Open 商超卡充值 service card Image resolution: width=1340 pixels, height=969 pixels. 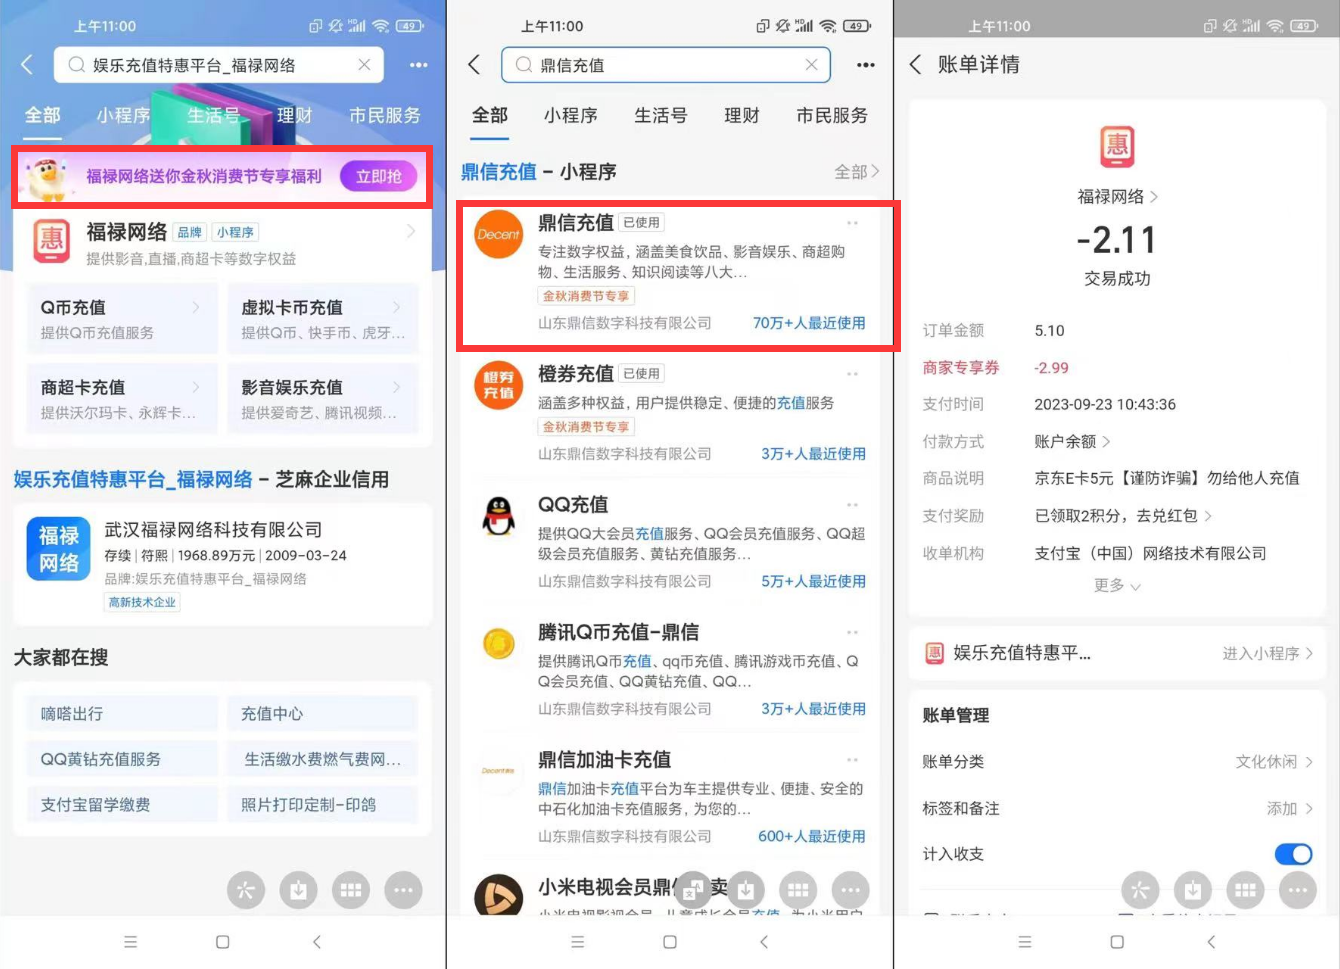pyautogui.click(x=123, y=399)
